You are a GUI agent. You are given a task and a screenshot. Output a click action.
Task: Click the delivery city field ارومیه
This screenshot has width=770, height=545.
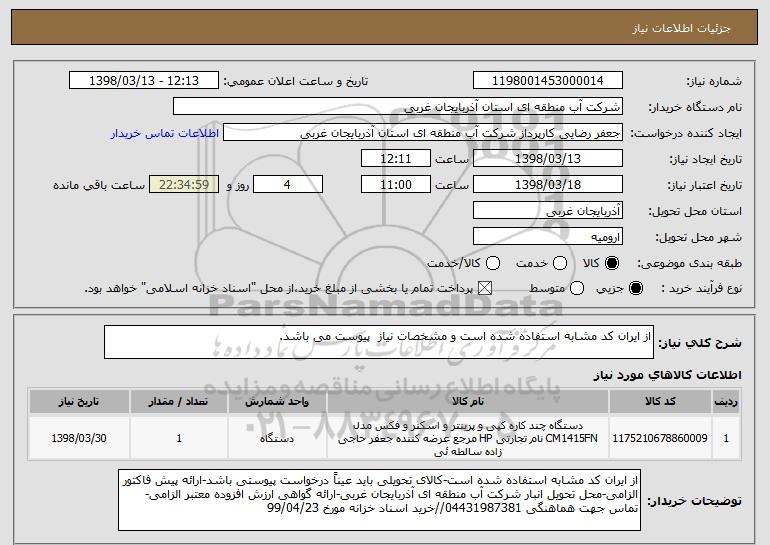(548, 237)
